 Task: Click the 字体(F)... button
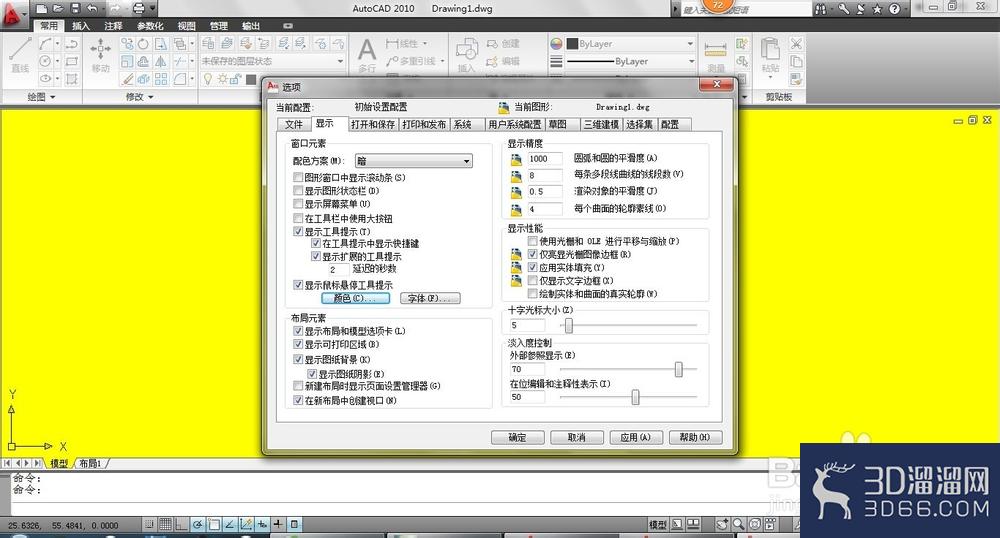pos(430,298)
